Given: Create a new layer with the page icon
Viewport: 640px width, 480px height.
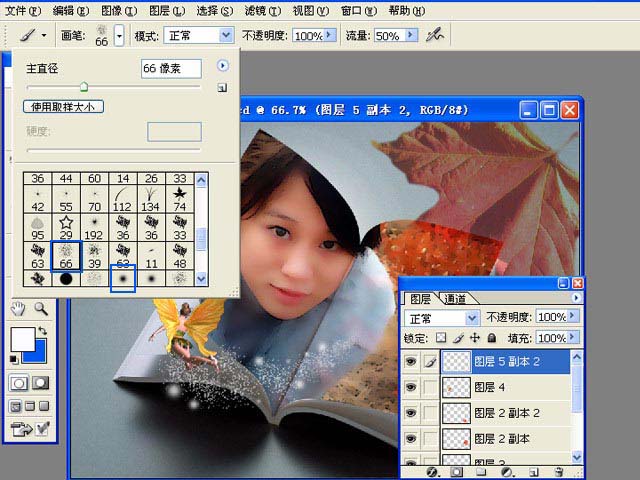Looking at the screenshot, I should click(535, 471).
